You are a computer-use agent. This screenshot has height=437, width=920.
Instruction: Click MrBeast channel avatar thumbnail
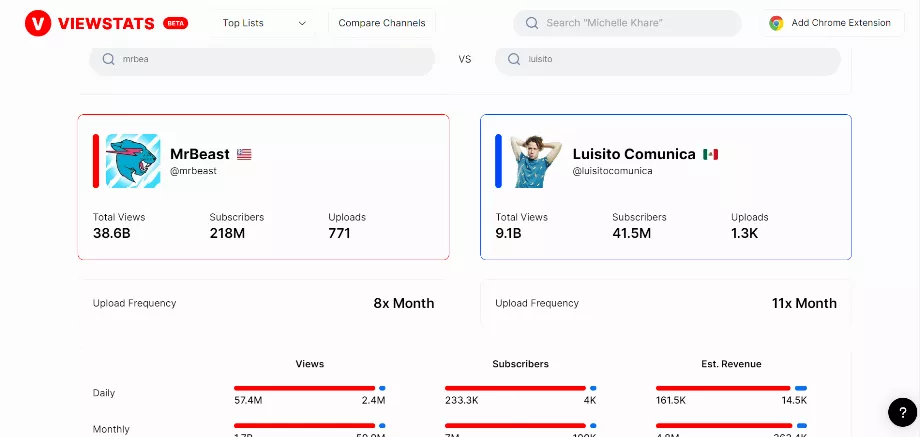133,161
